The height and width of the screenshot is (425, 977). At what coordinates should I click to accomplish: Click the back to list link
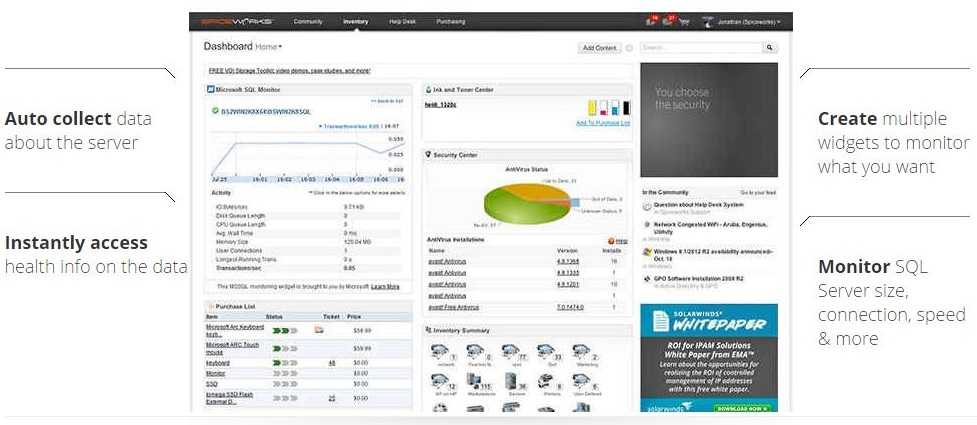387,101
